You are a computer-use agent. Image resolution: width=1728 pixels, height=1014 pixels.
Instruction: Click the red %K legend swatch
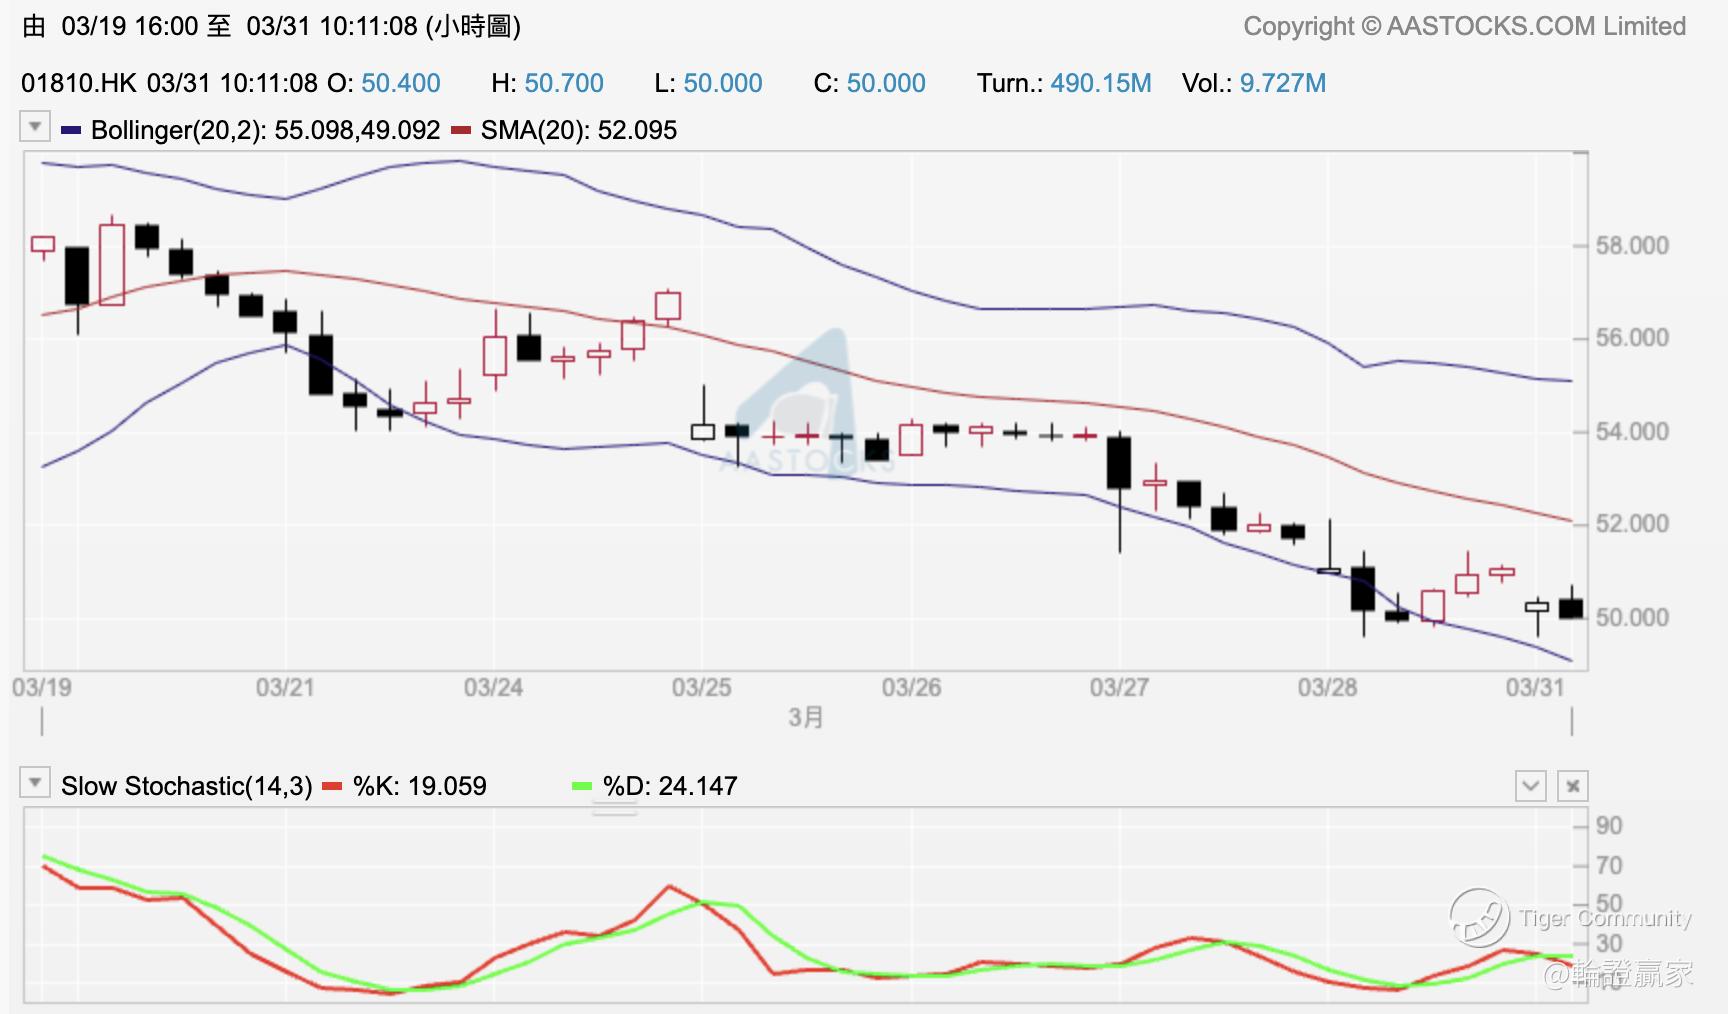pyautogui.click(x=332, y=786)
